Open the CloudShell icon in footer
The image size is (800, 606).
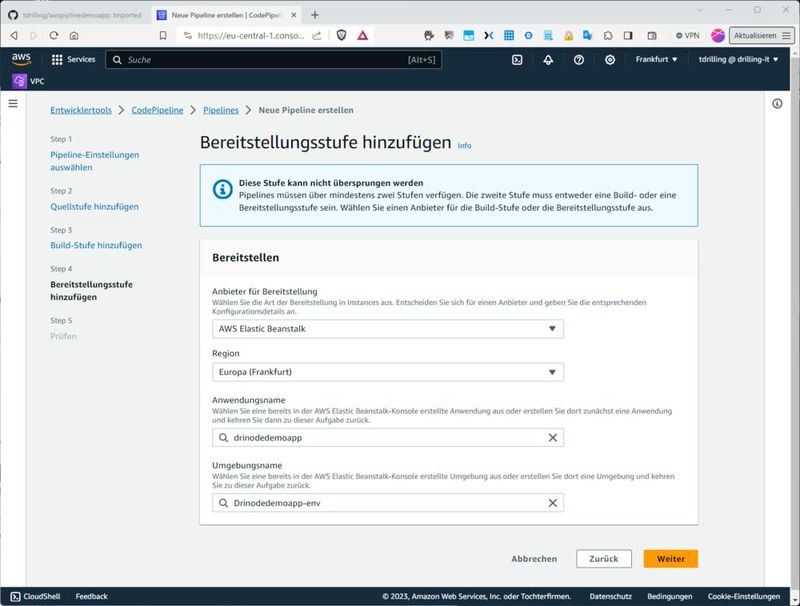click(15, 596)
